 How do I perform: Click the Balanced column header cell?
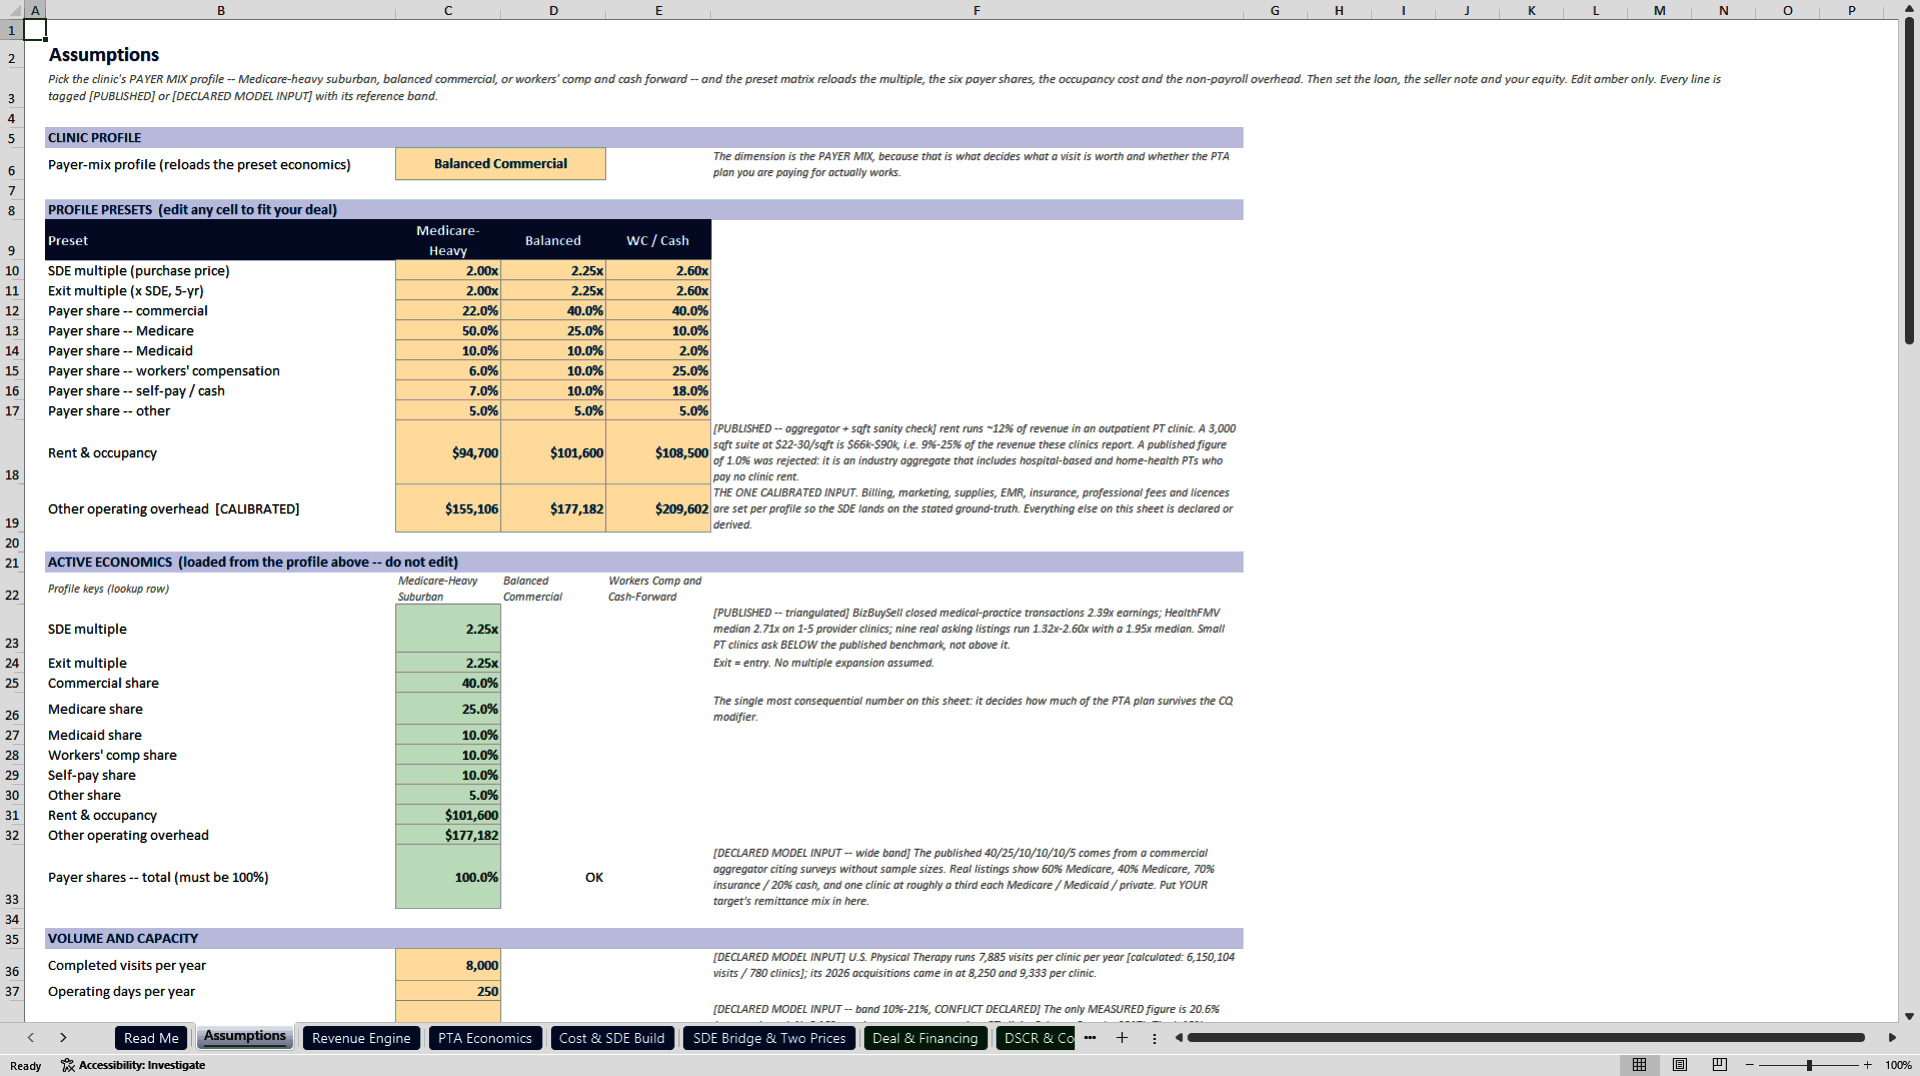[x=553, y=240]
